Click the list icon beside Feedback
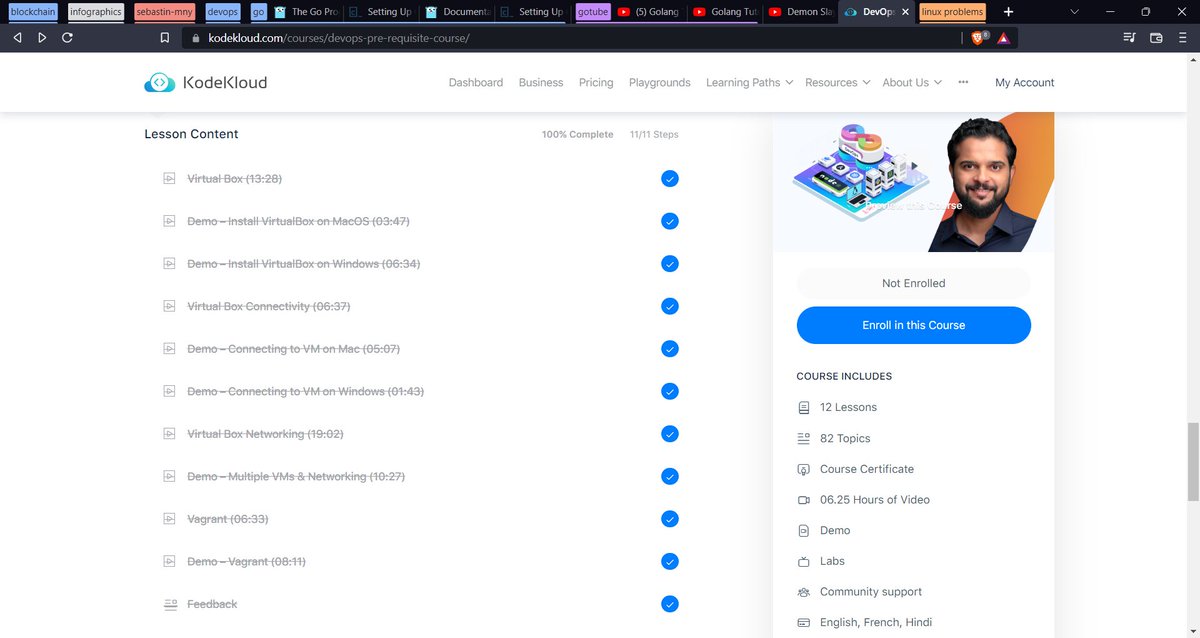Viewport: 1200px width, 638px height. (x=170, y=604)
